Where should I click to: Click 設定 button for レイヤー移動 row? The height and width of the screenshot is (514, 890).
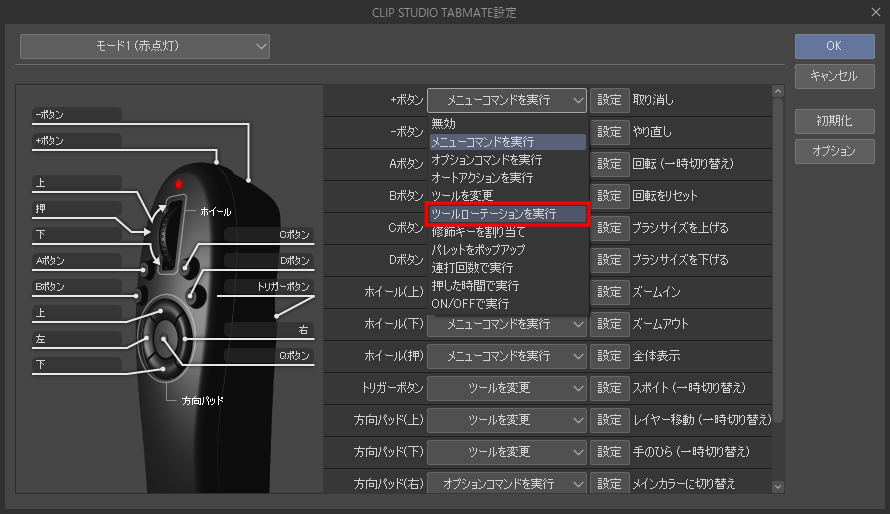point(610,420)
